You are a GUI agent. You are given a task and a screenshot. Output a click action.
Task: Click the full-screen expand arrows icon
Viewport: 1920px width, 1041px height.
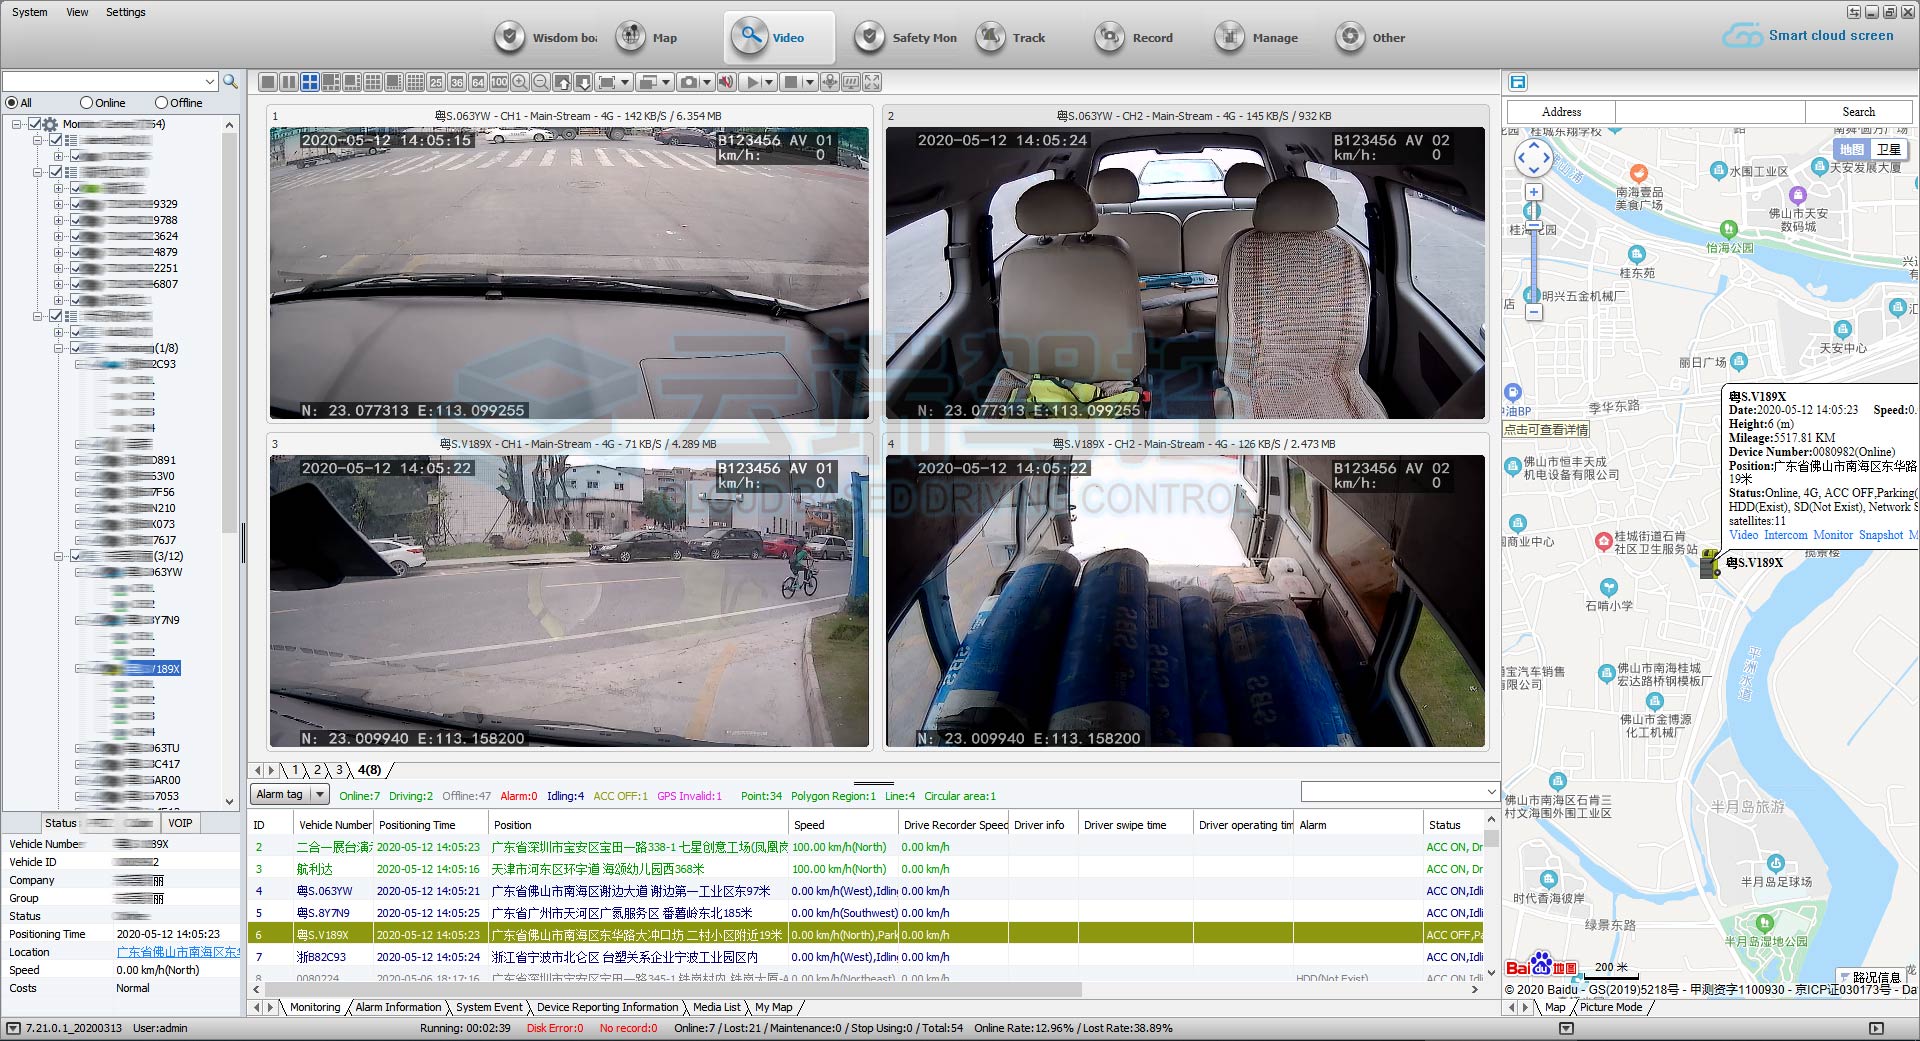point(872,82)
